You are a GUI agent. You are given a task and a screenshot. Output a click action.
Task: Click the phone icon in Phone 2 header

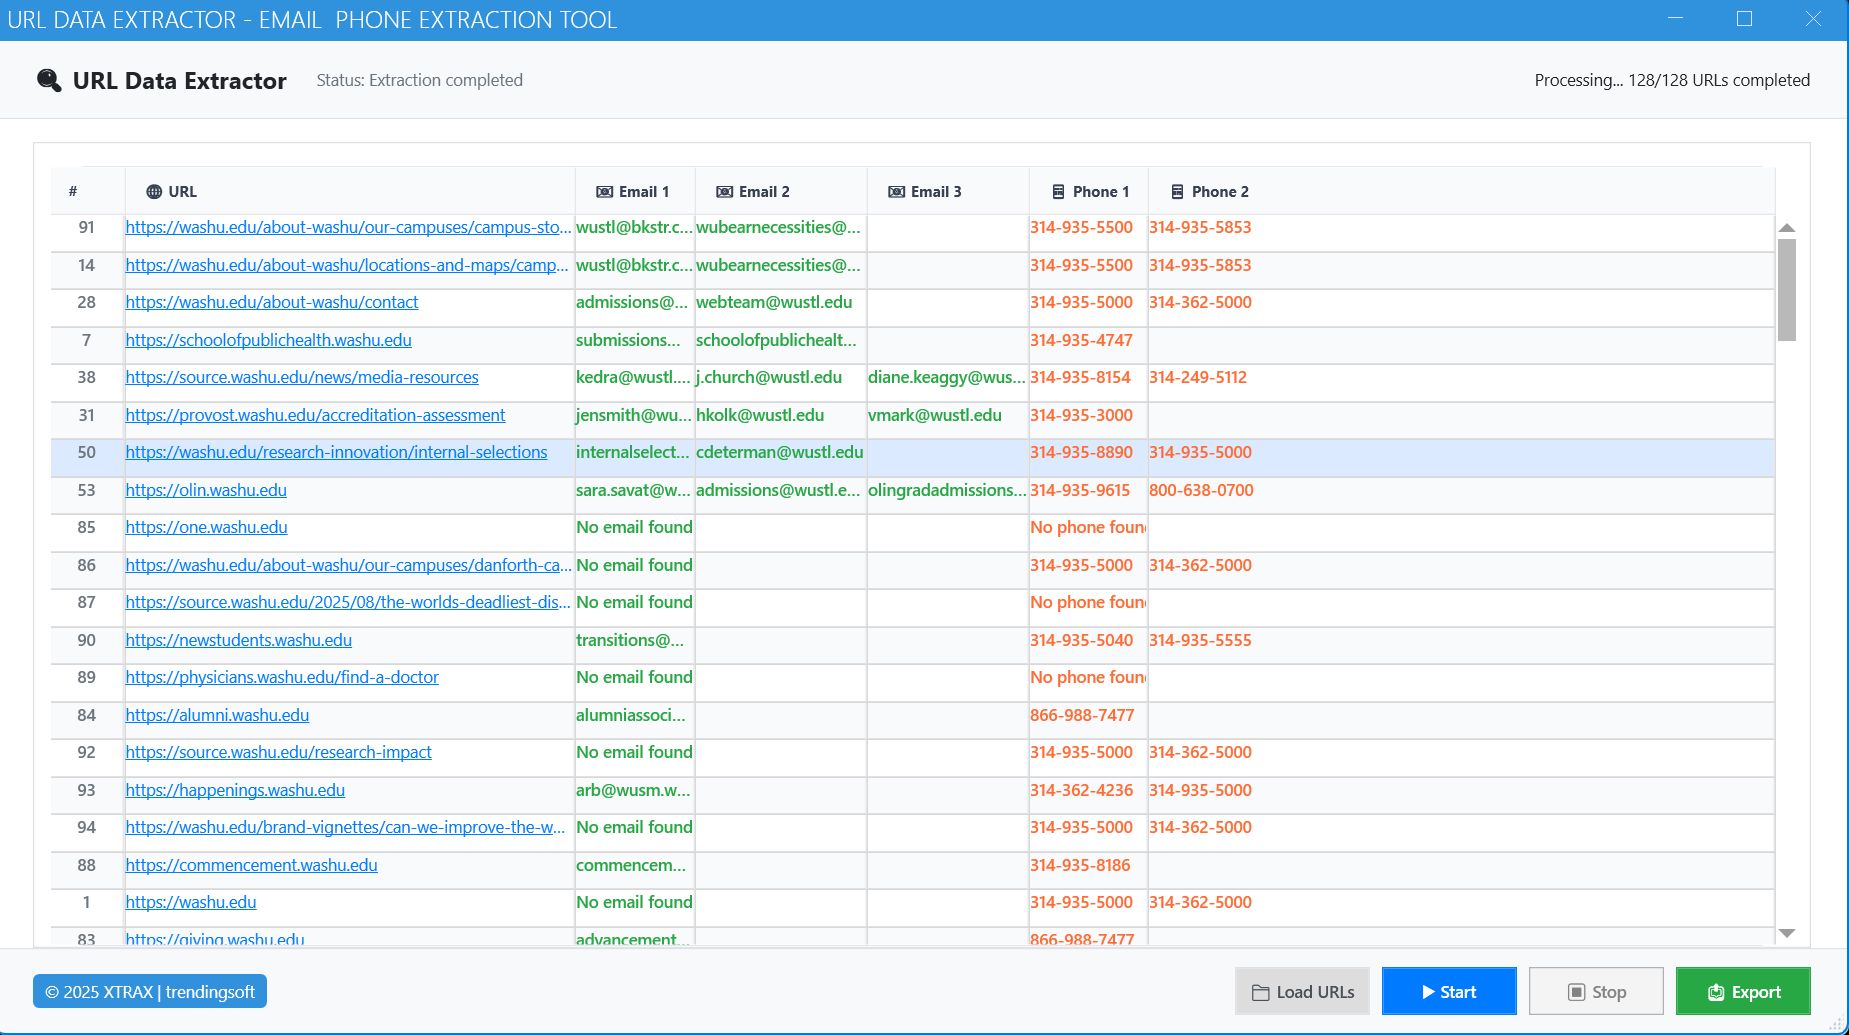1177,192
